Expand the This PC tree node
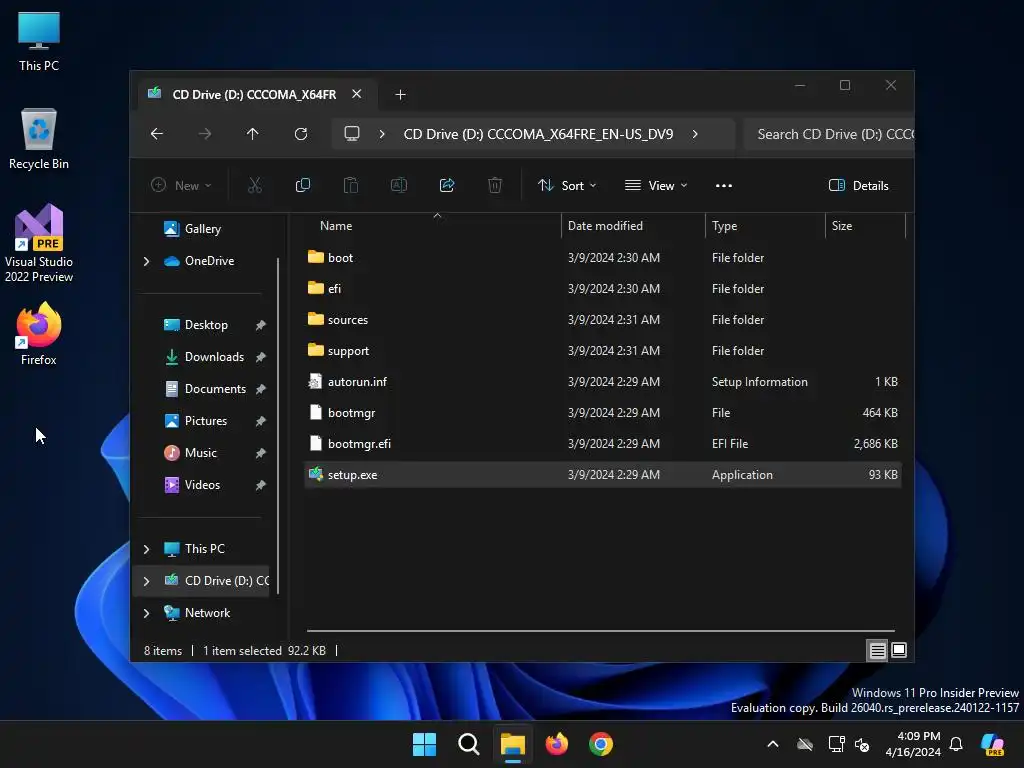Viewport: 1024px width, 768px height. click(x=146, y=549)
